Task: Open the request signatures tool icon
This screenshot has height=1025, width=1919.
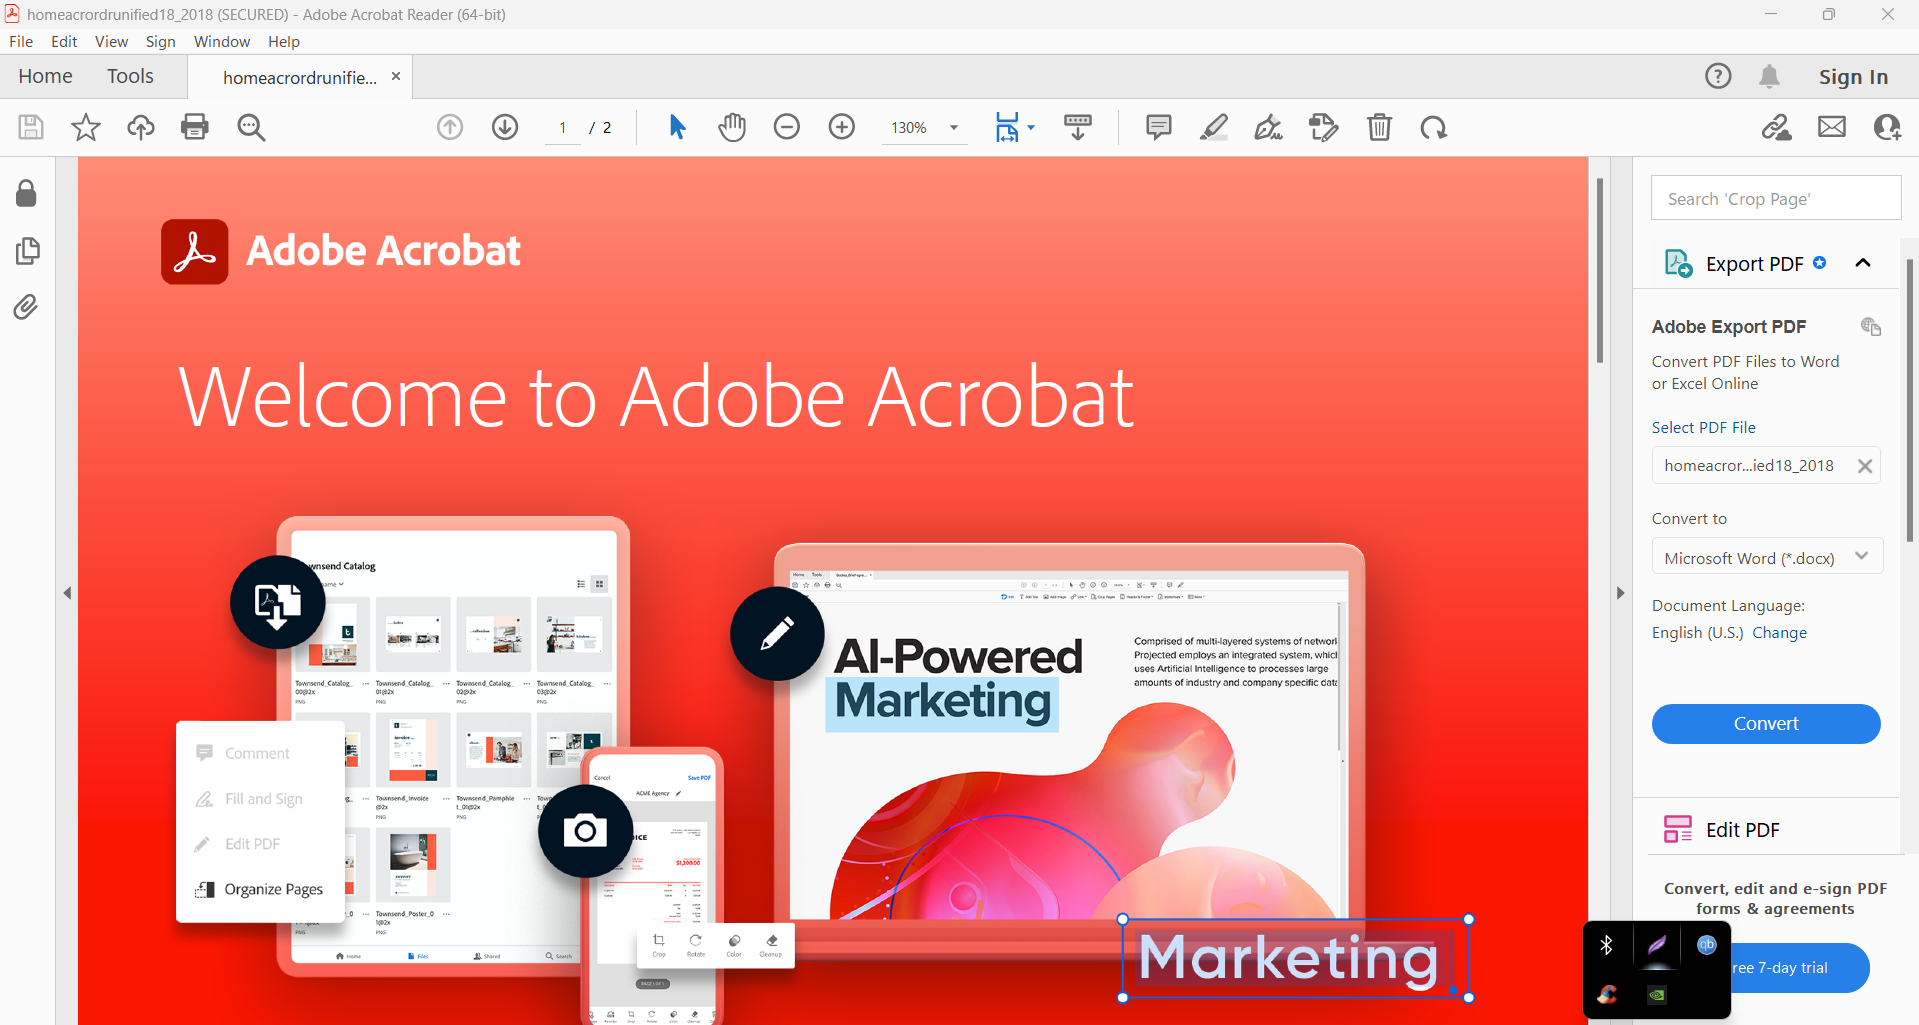Action: pos(1323,127)
